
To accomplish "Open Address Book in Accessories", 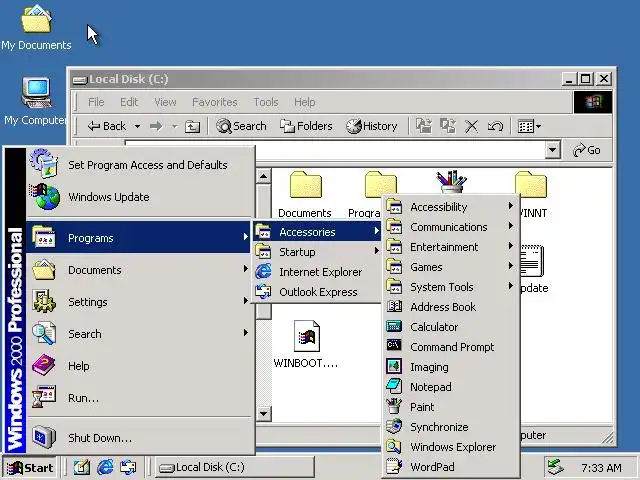I will [451, 307].
